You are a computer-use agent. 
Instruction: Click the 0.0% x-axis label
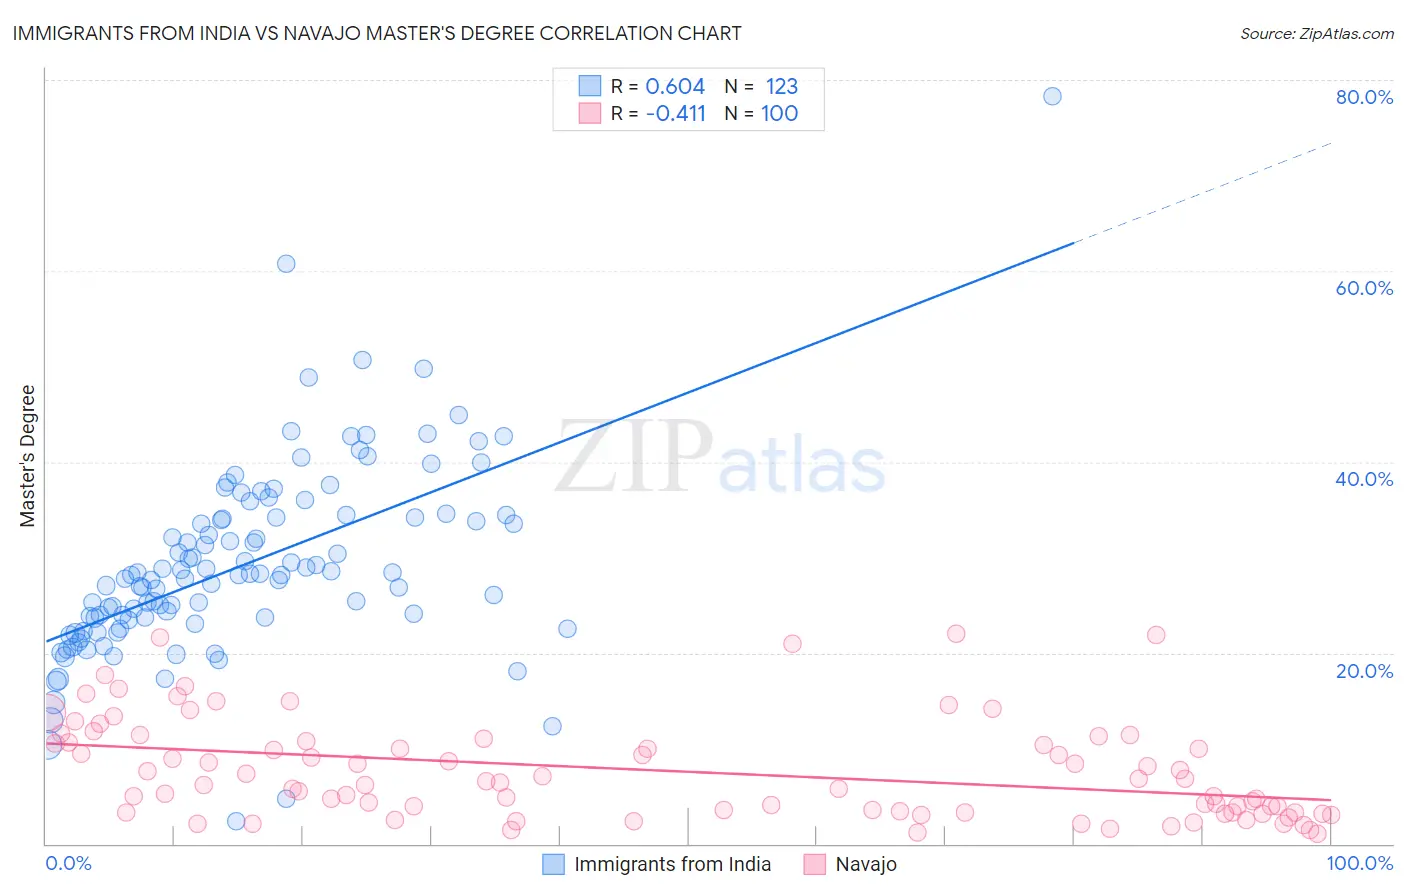point(68,863)
